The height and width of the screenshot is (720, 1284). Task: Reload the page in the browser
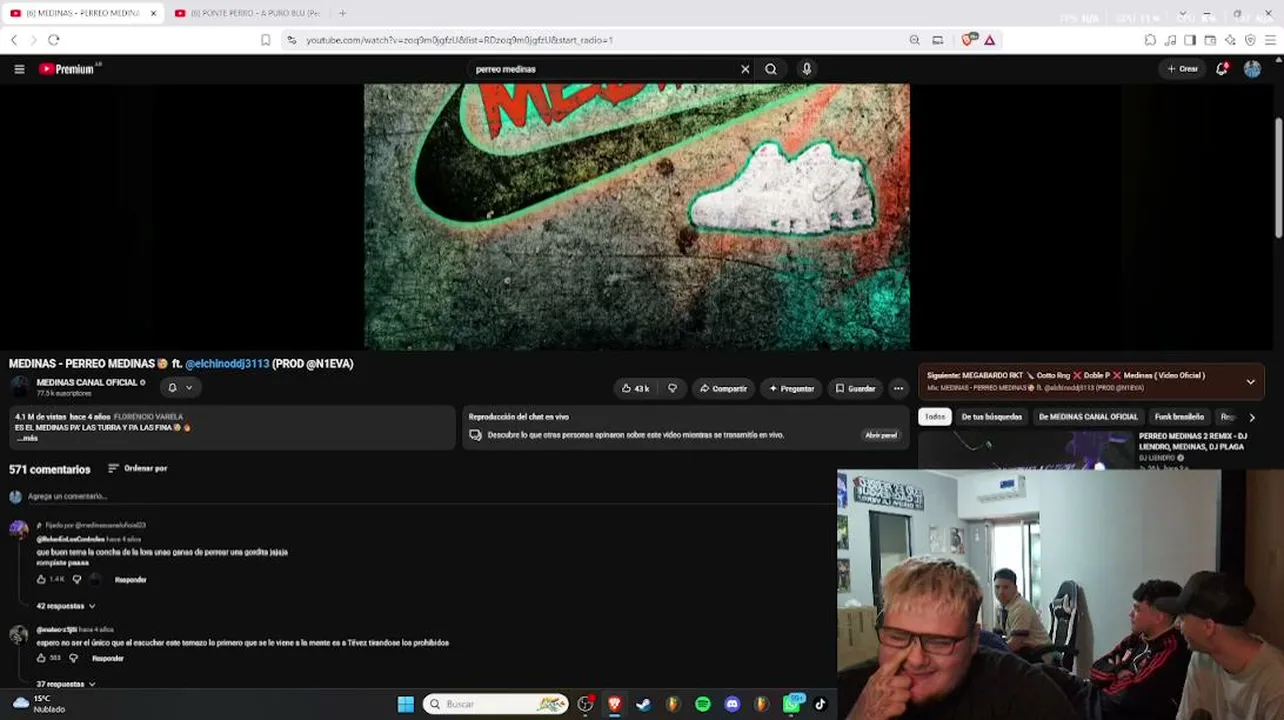coord(54,40)
